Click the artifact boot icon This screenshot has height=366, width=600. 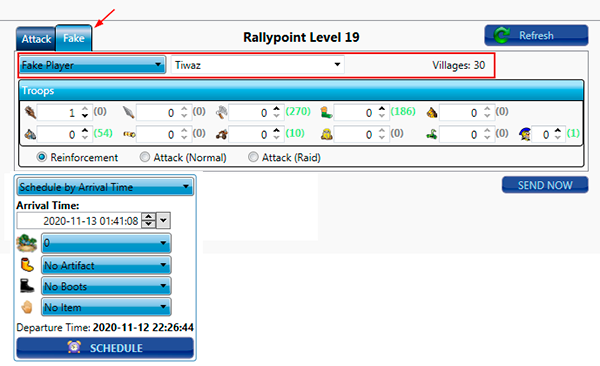(27, 265)
